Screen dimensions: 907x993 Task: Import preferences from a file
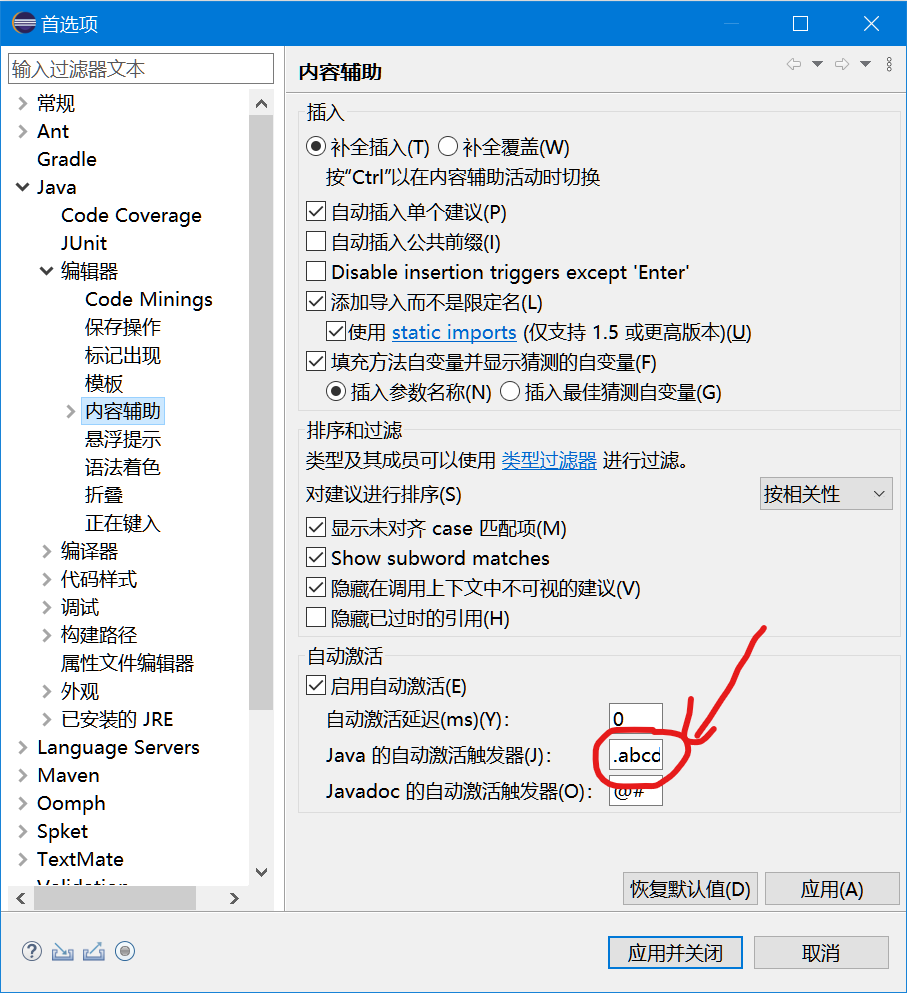pyautogui.click(x=61, y=951)
